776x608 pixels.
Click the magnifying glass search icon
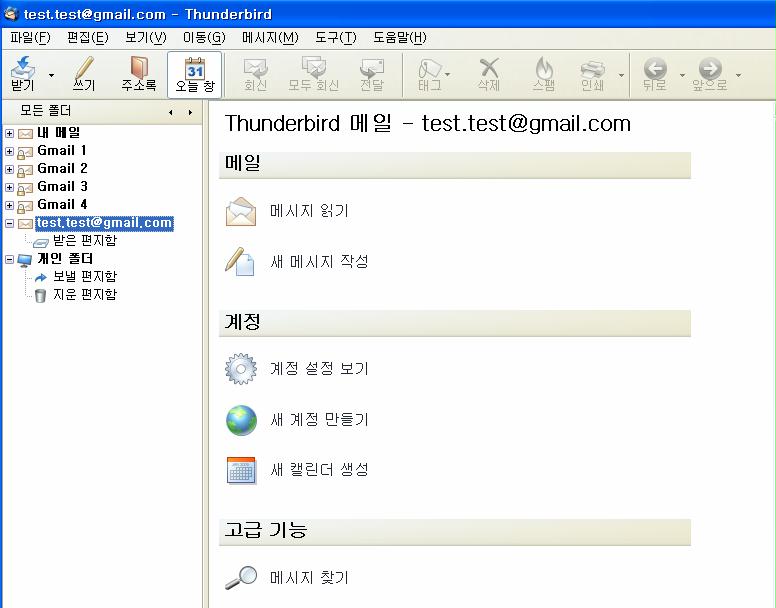click(241, 578)
